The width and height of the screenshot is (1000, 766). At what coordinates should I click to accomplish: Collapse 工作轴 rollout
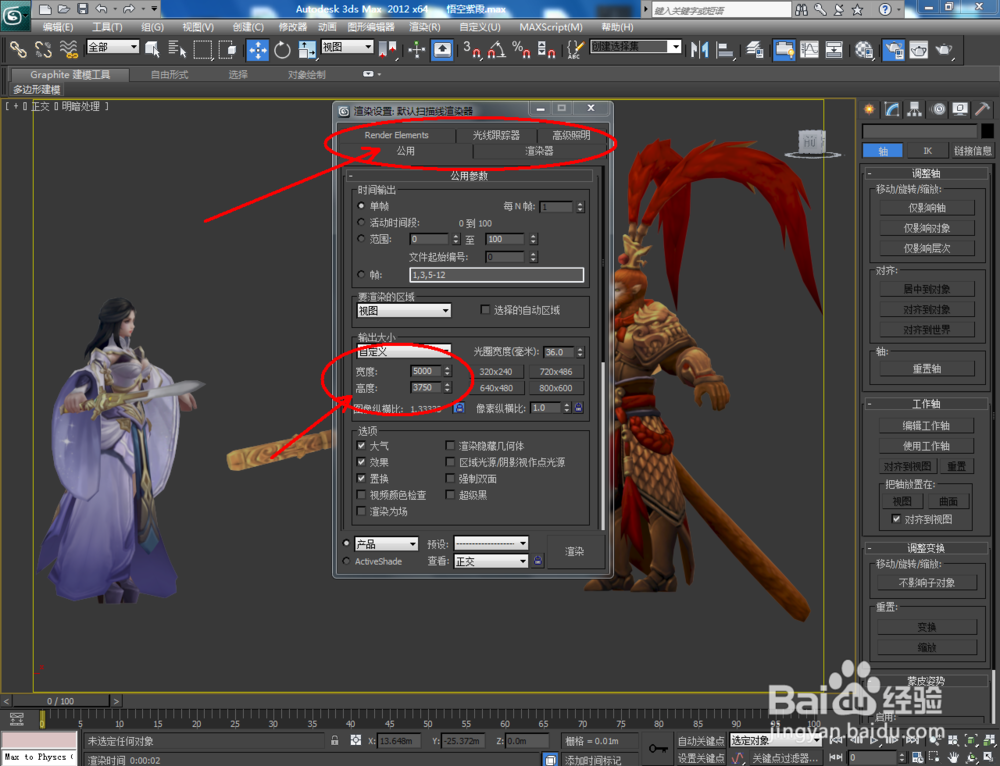click(x=926, y=404)
